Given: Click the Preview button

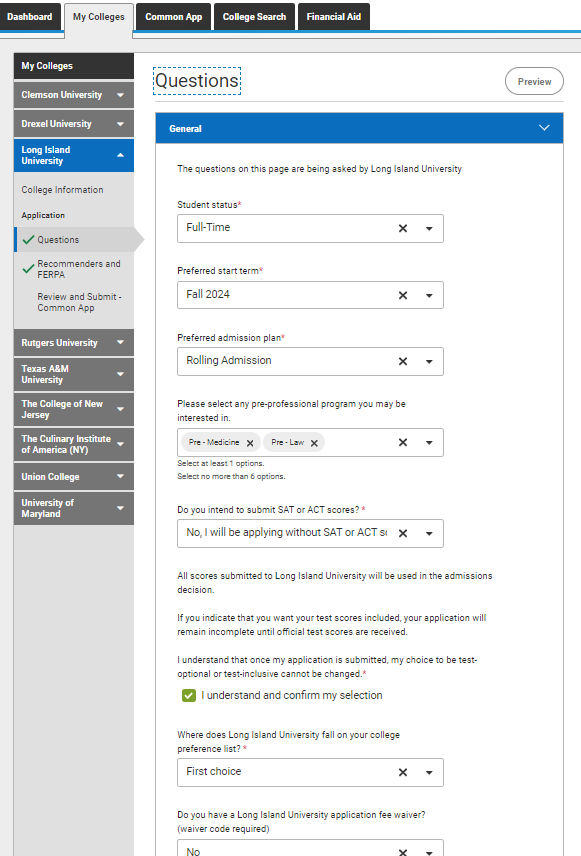Looking at the screenshot, I should 534,81.
